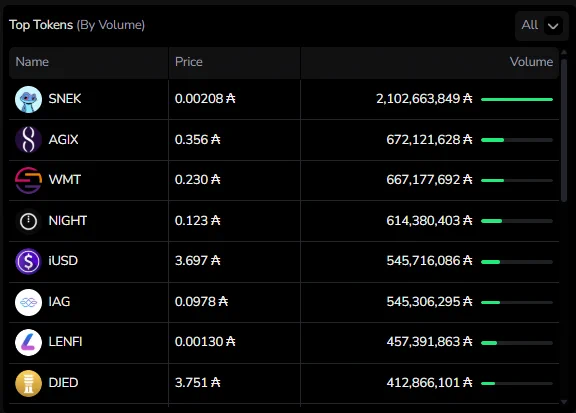Click the WMT token logo

tap(28, 180)
